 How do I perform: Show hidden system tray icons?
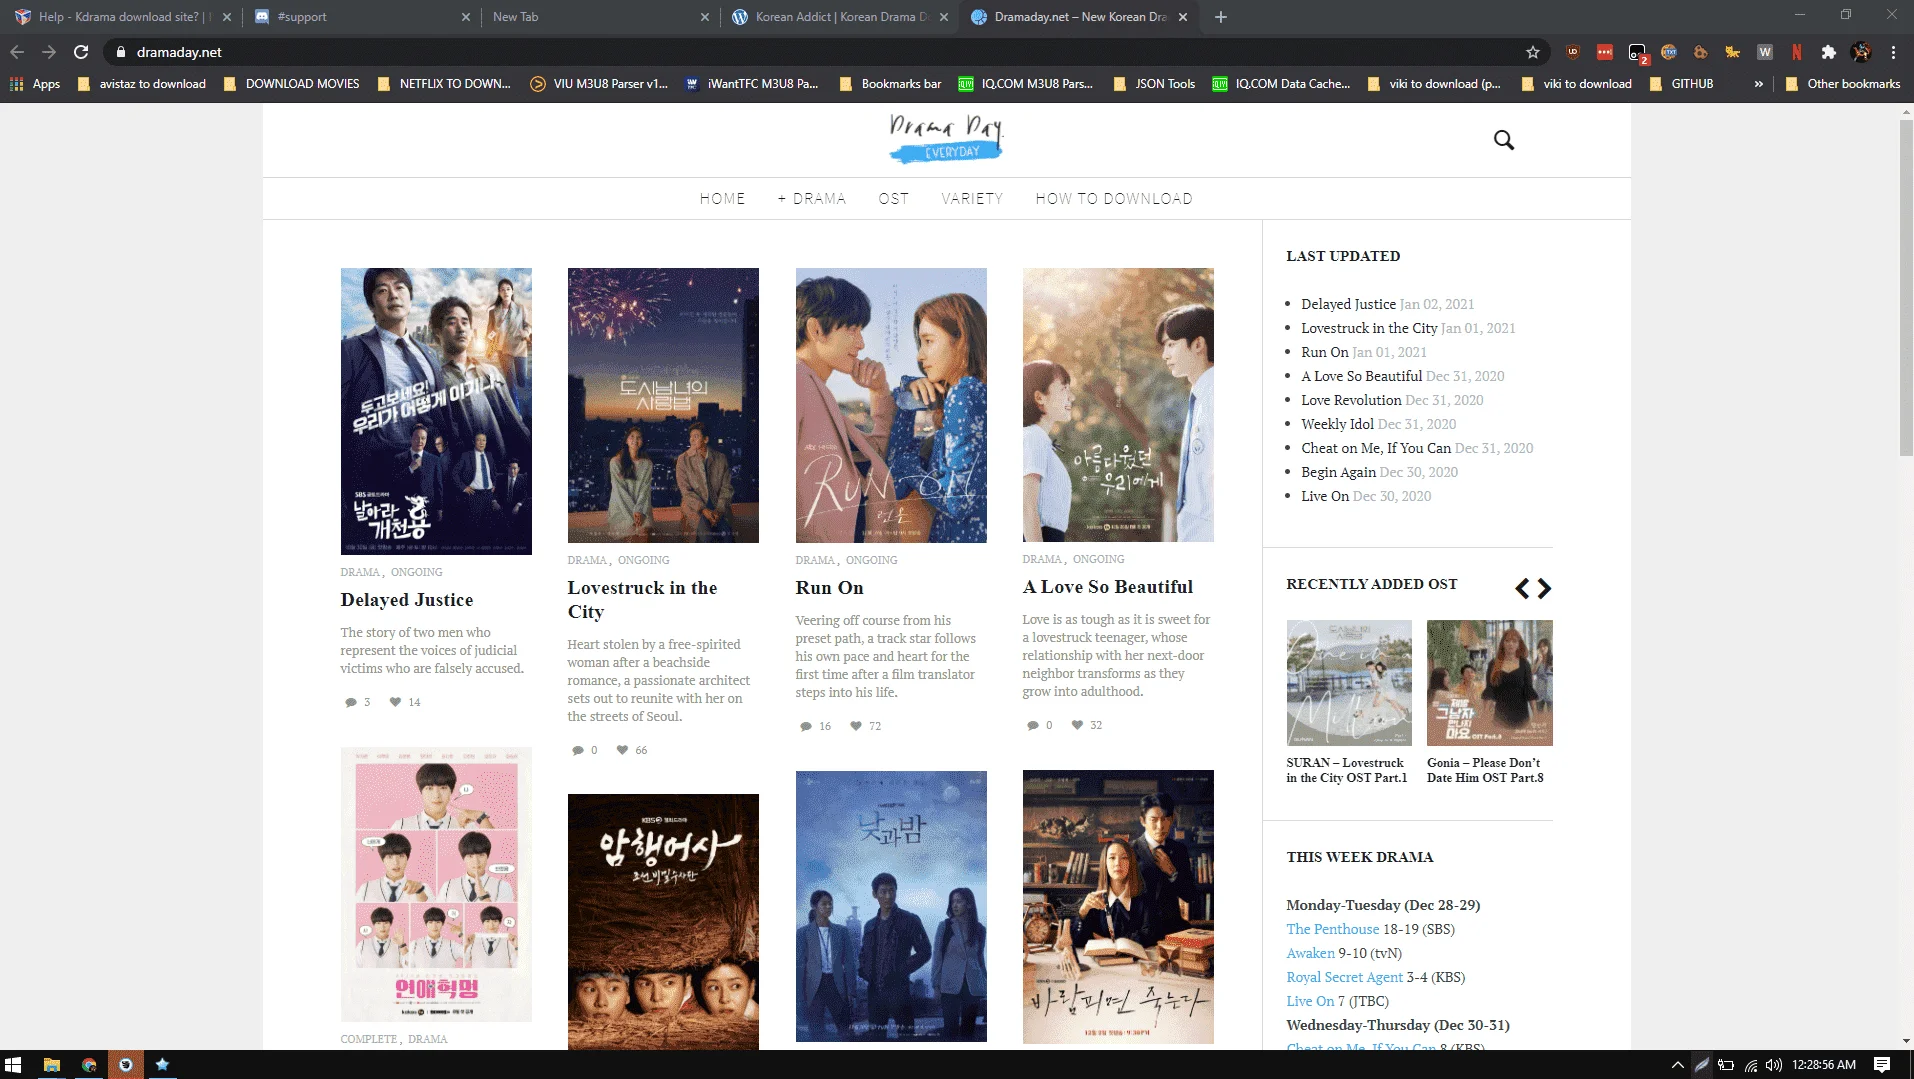coord(1677,1065)
